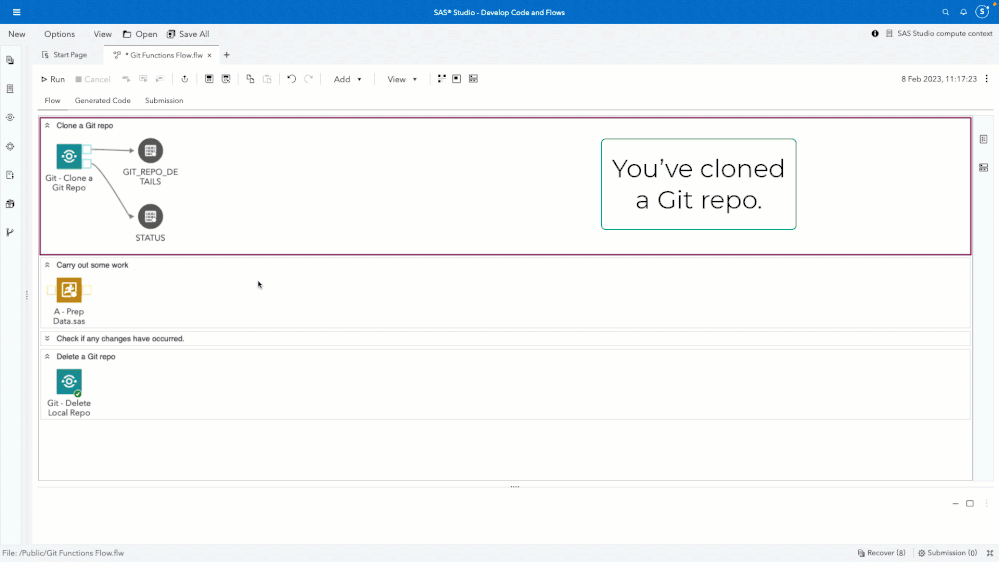The height and width of the screenshot is (562, 999).
Task: Select the GIT_REPO_DETAILS table node
Action: pos(150,150)
